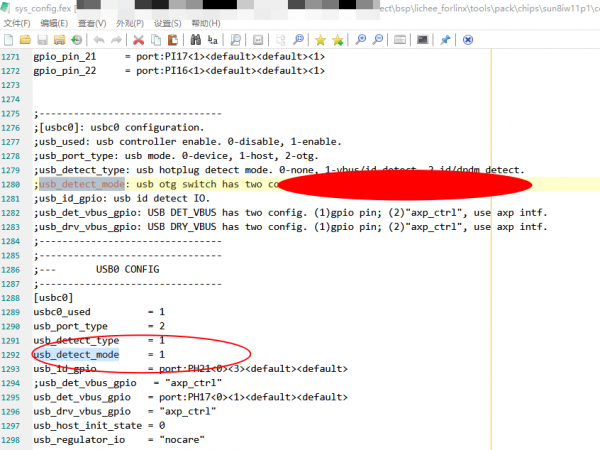Open the 设置(S) menu

[168, 23]
